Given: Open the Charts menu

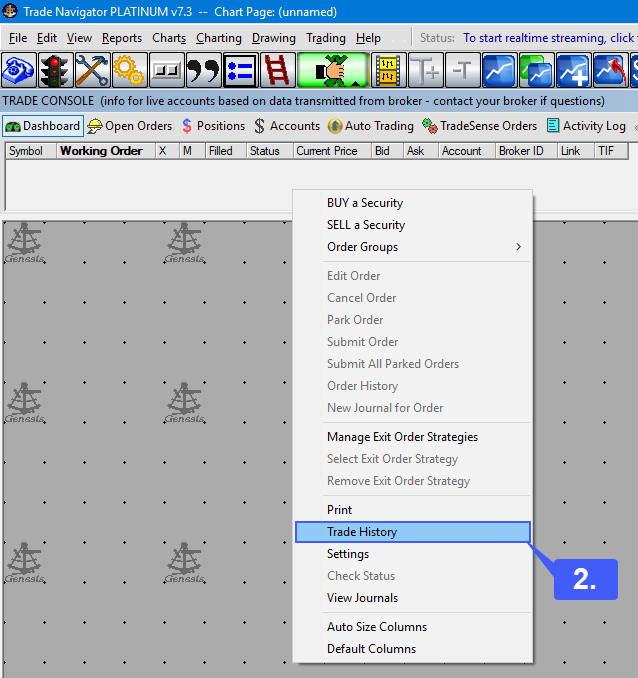Looking at the screenshot, I should click(169, 38).
